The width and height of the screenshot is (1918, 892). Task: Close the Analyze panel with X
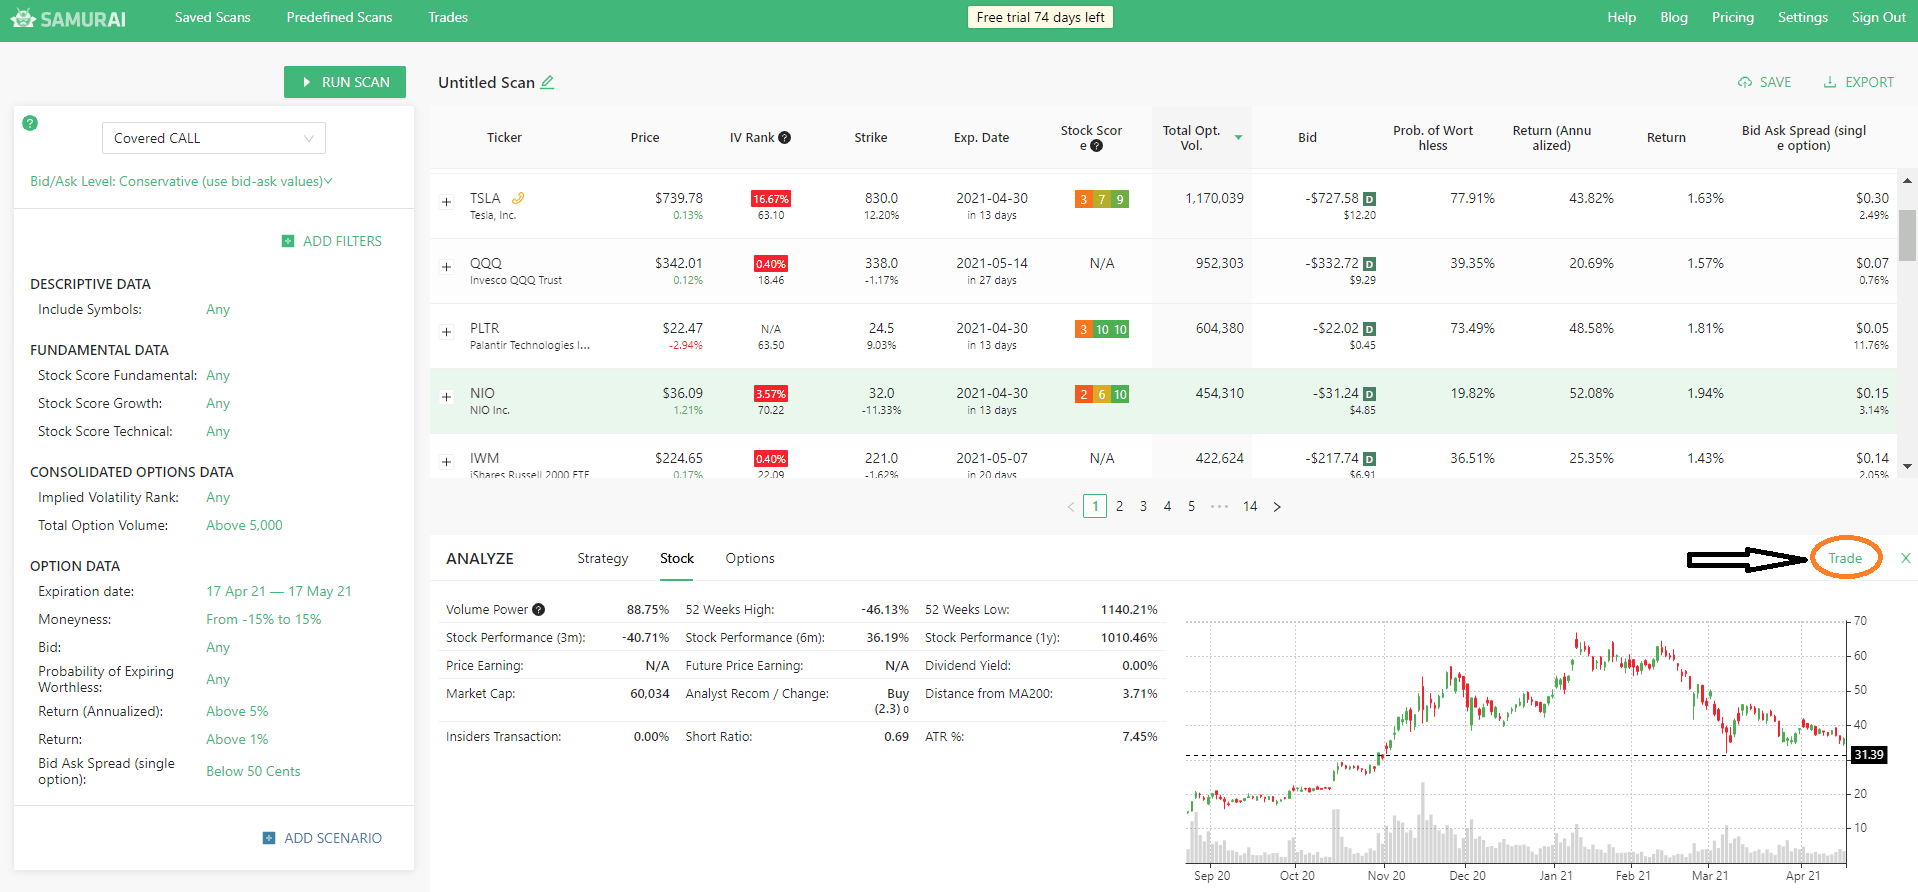(x=1906, y=558)
